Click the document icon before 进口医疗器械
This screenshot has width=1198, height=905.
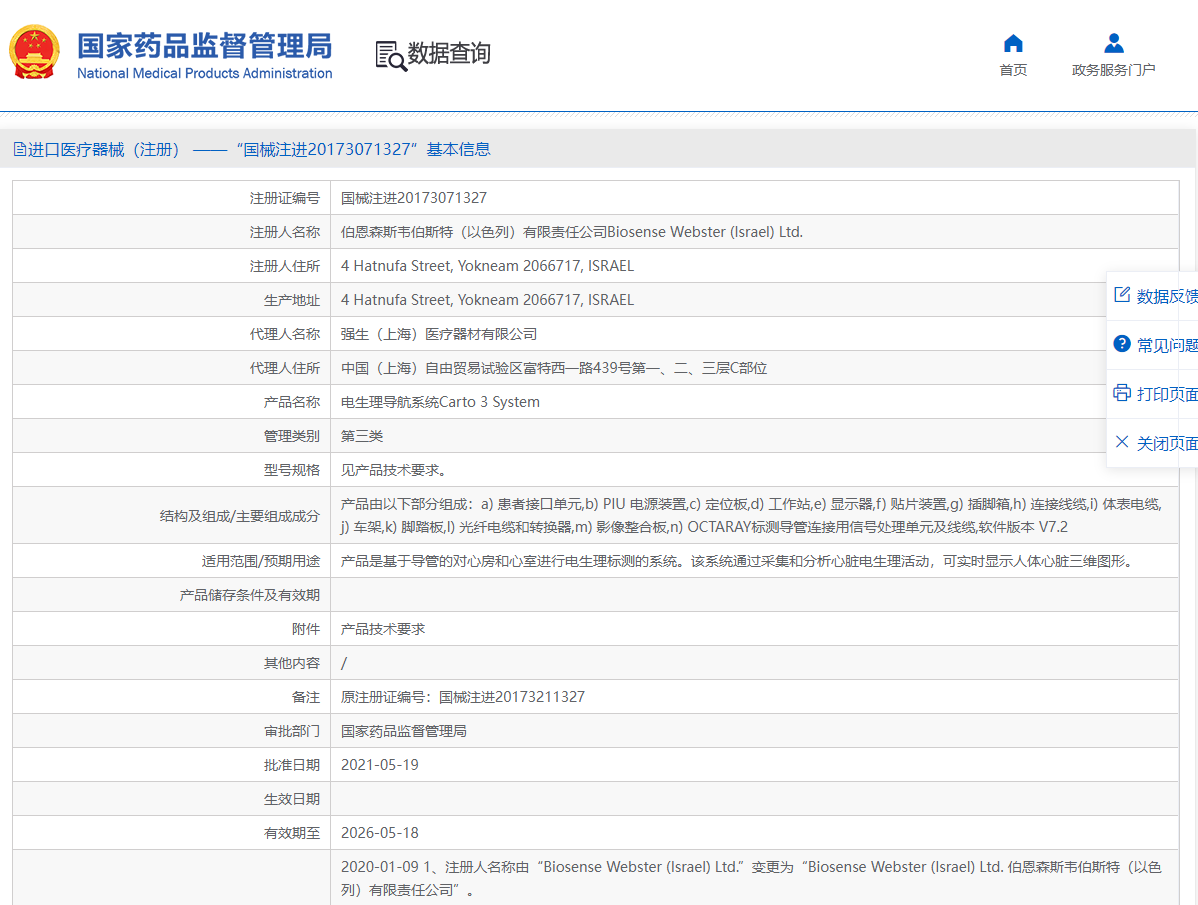20,150
